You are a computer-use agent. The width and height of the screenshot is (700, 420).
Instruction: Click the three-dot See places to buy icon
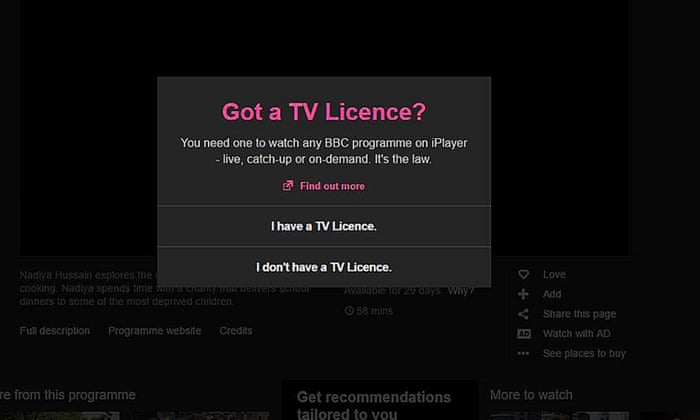click(x=523, y=353)
